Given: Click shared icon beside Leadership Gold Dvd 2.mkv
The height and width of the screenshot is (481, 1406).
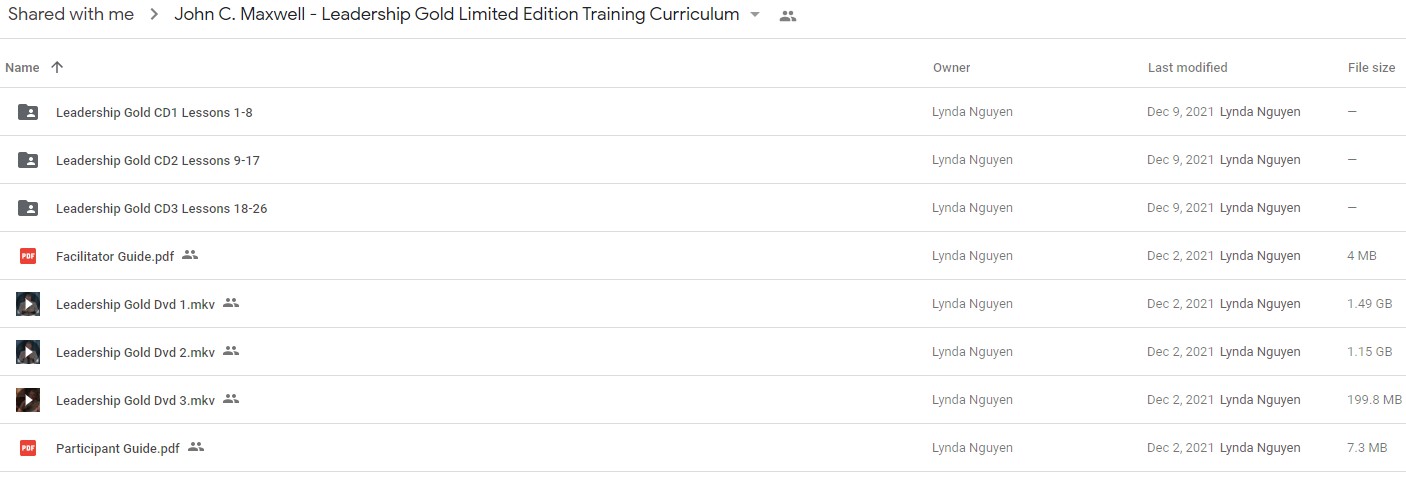Looking at the screenshot, I should 231,351.
